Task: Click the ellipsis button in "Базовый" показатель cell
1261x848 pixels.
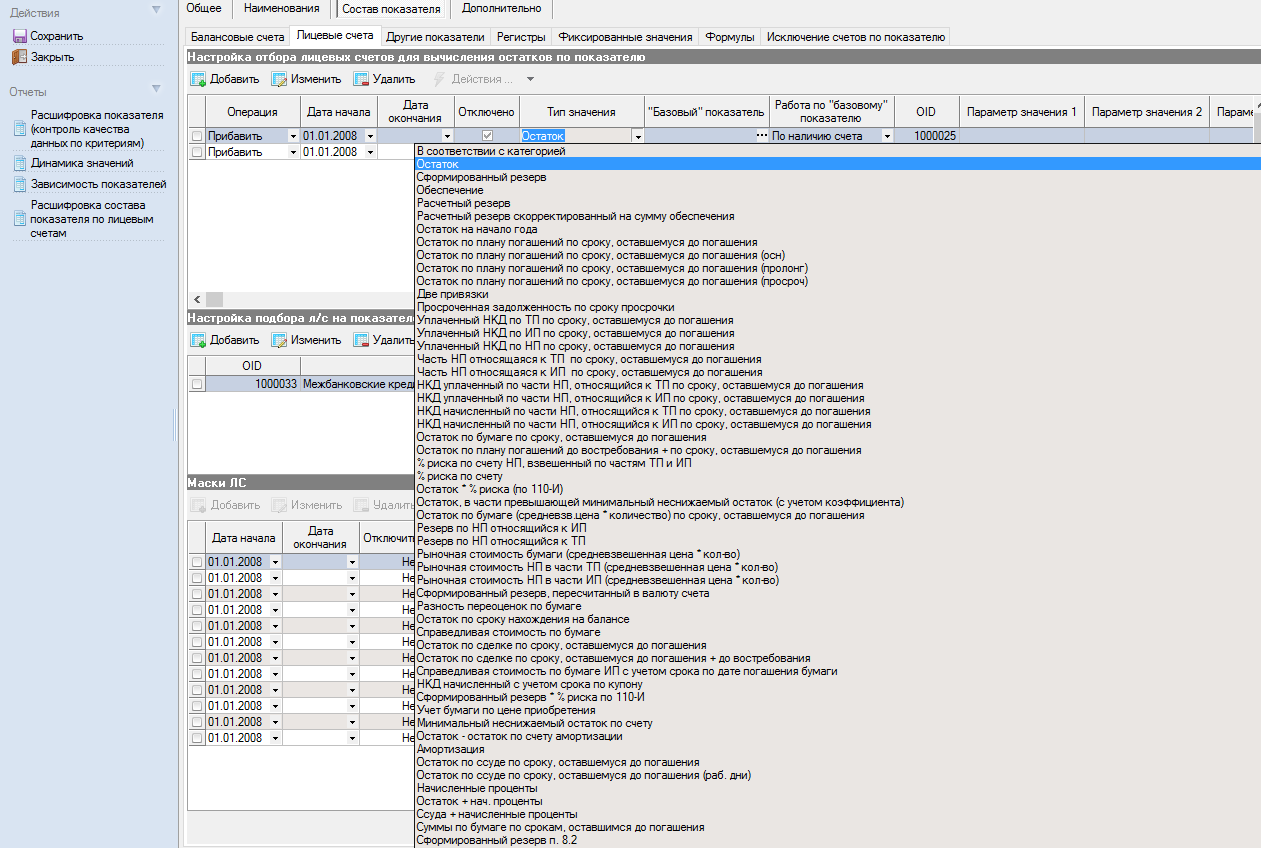Action: [x=761, y=135]
